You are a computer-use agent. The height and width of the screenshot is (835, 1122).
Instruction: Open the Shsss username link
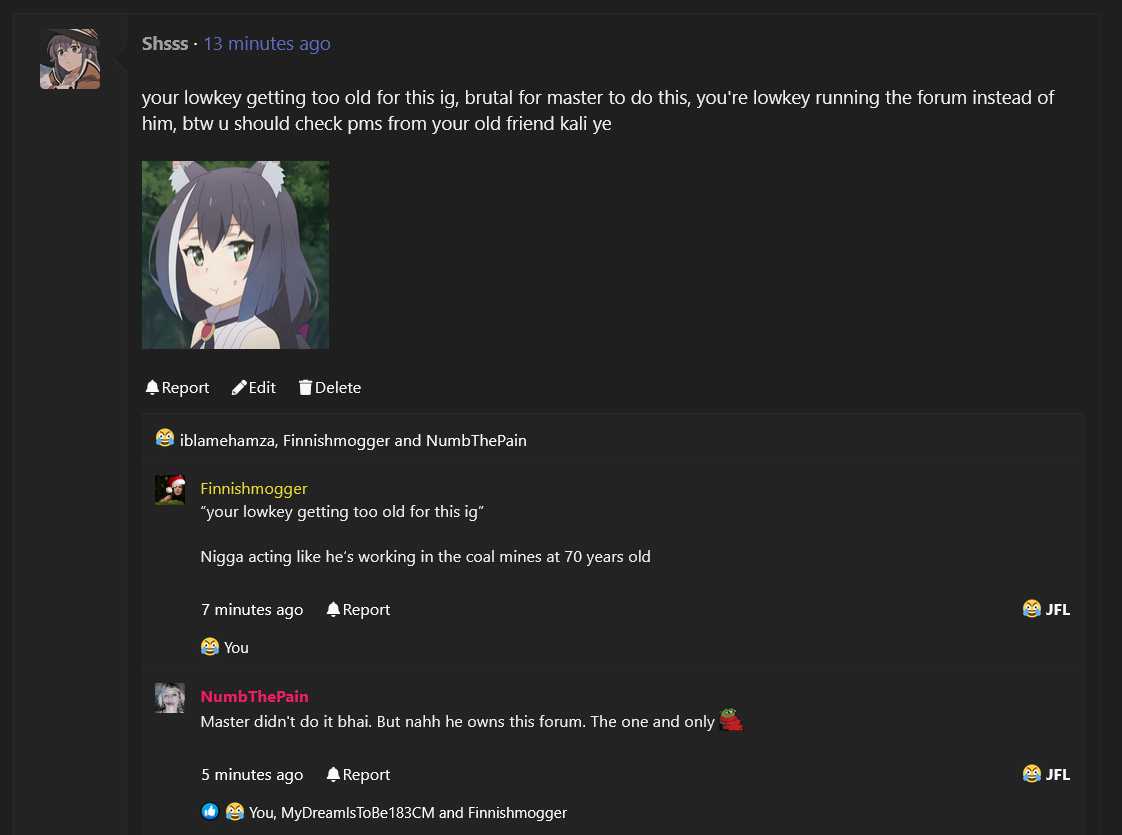[165, 44]
